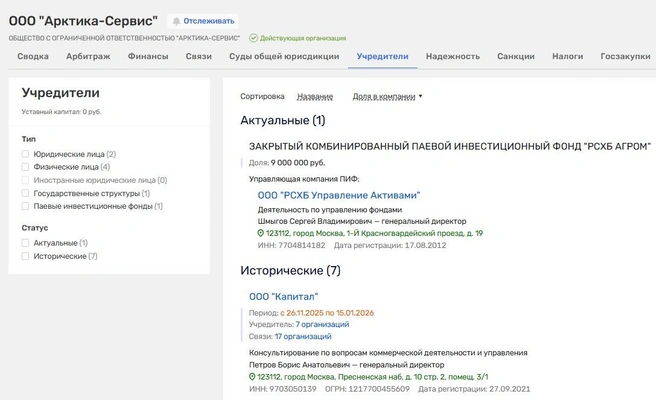Screen dimensions: 656x400
Task: Click the period с 26.11.2025 по 15.01.2026
Action: [327, 313]
